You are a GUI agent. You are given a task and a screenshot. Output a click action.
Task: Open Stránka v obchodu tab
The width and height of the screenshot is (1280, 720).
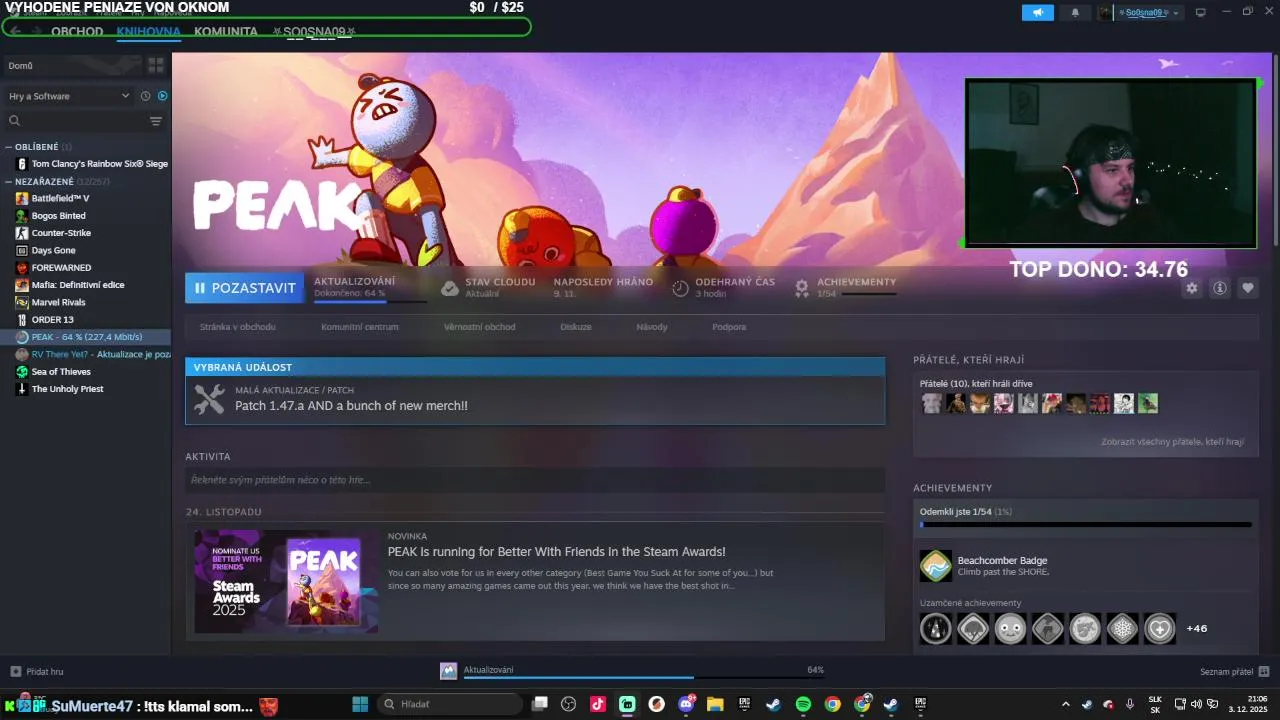point(238,327)
